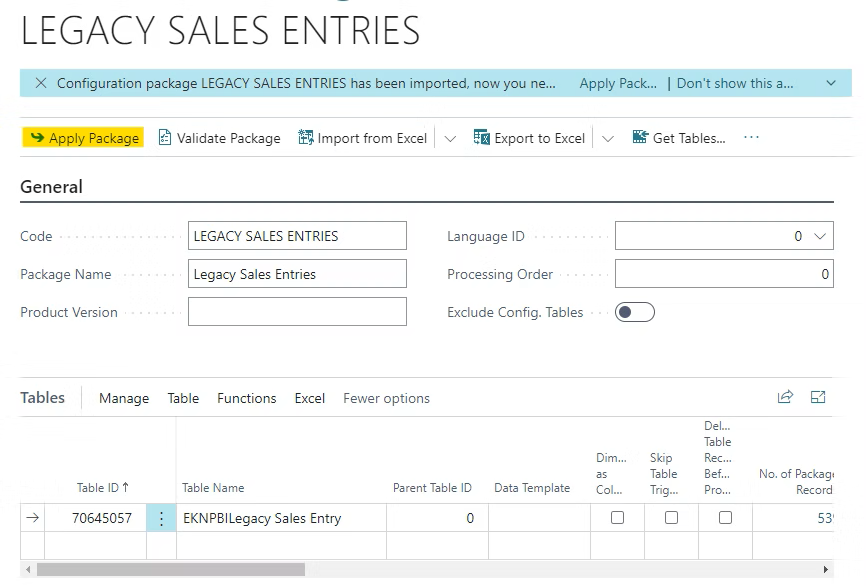Toggle Exclude Config. Tables switch

[634, 312]
